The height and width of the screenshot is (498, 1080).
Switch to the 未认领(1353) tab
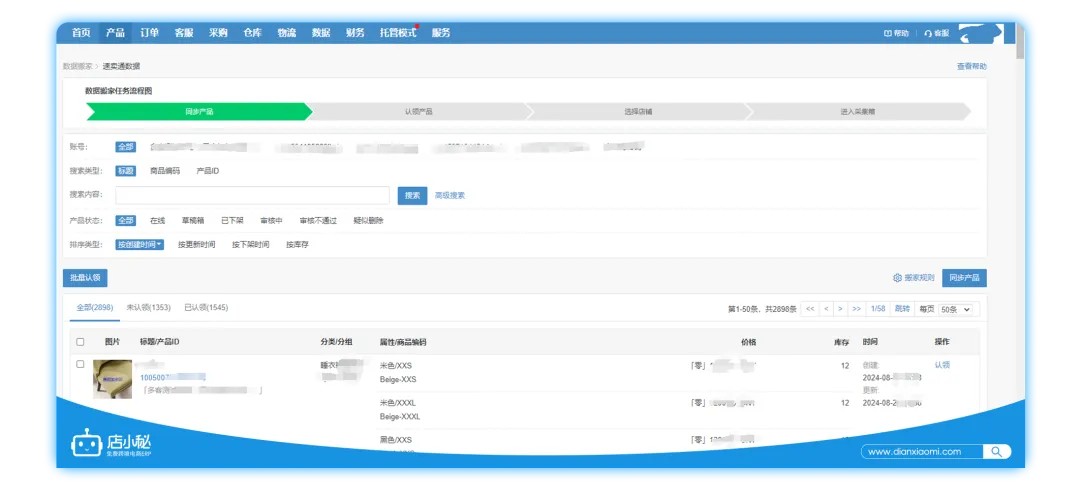149,307
